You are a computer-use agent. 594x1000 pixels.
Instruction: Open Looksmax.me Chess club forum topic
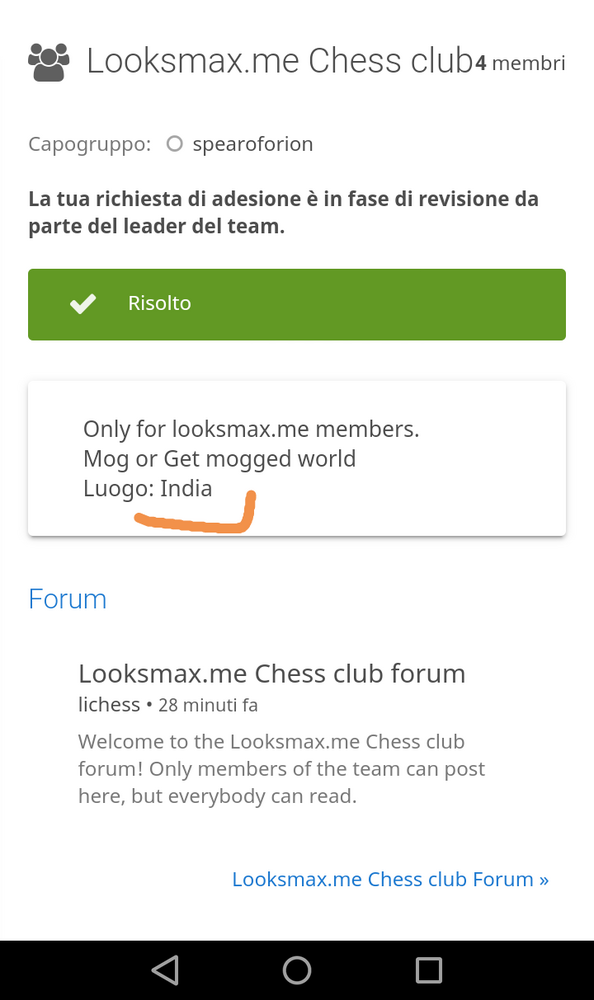coord(272,673)
